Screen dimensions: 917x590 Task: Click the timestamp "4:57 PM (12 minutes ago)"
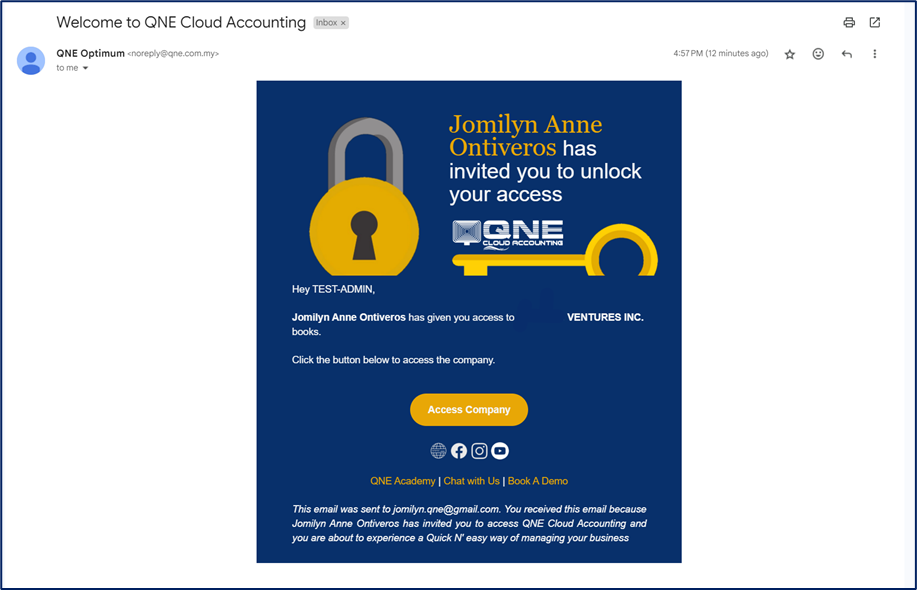coord(720,53)
